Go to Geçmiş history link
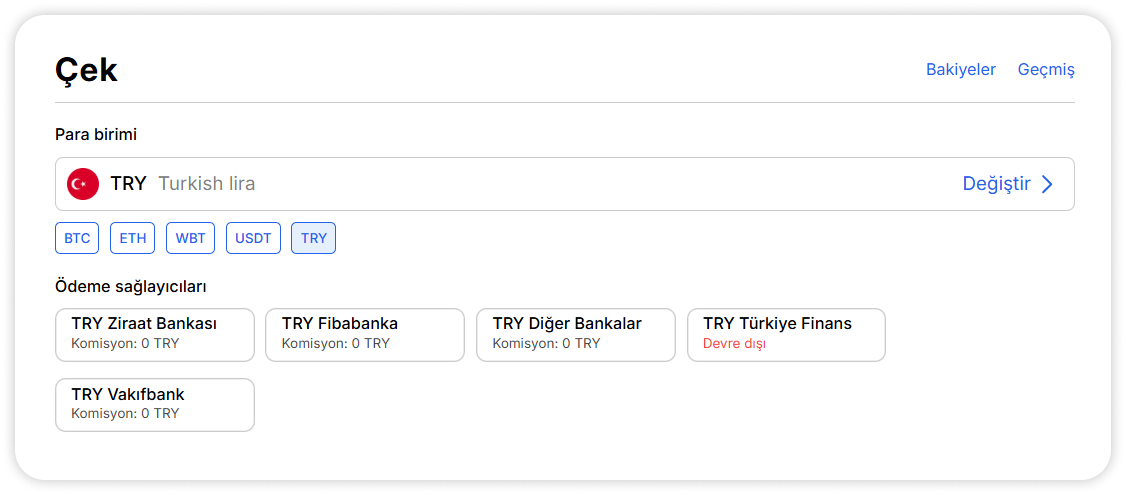Screen dimensions: 1126x495 click(x=1046, y=69)
